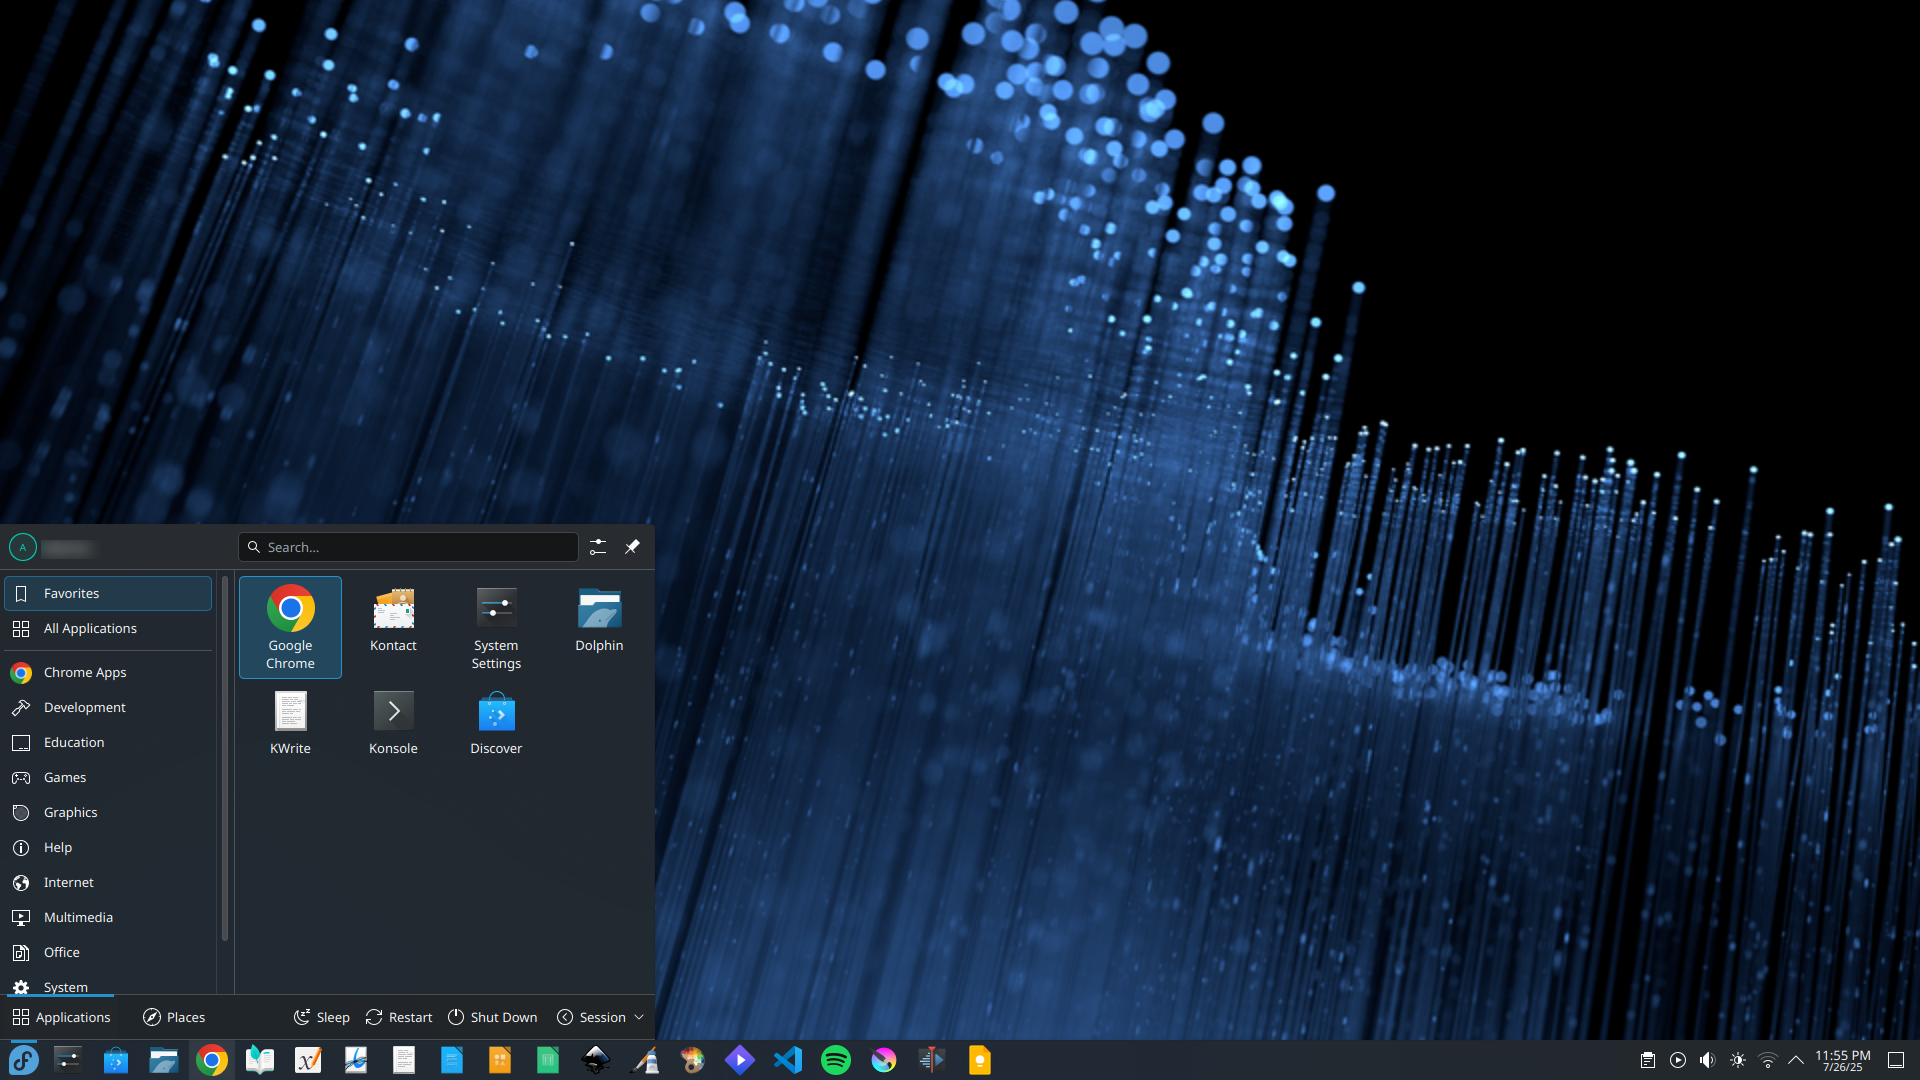1920x1080 pixels.
Task: Open Dolphin folder icon in taskbar
Action: (x=164, y=1060)
